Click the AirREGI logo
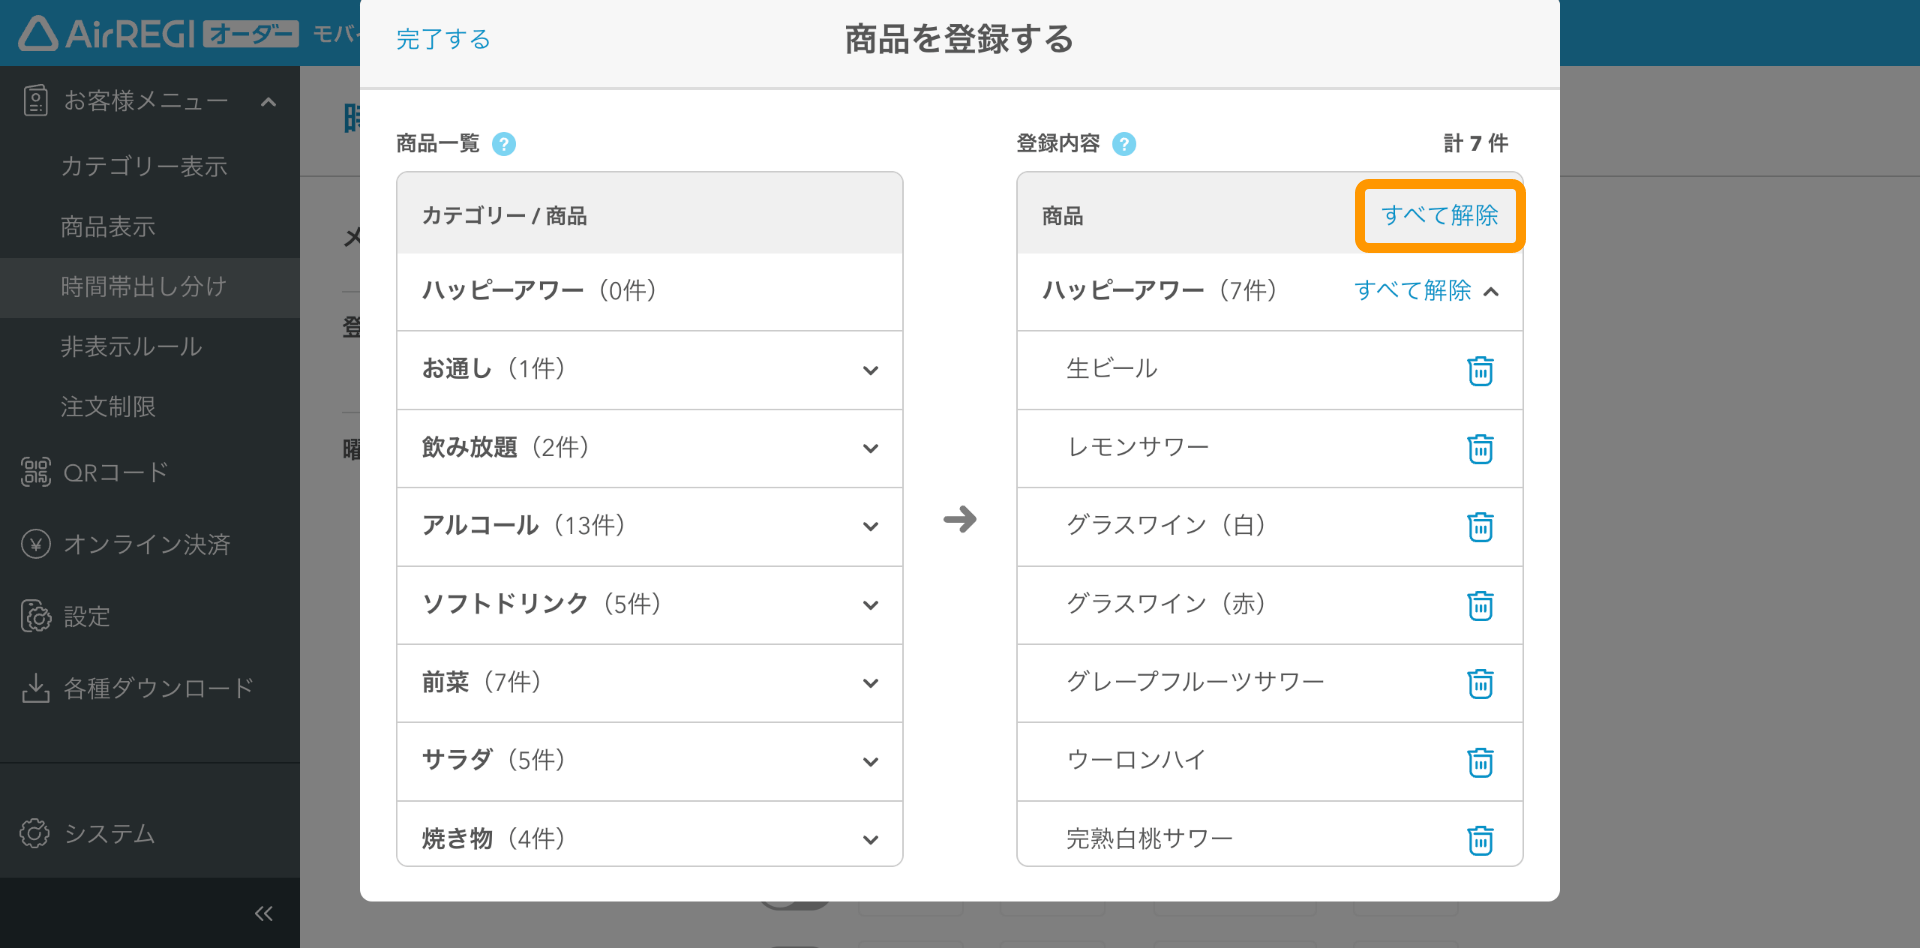 click(x=158, y=33)
